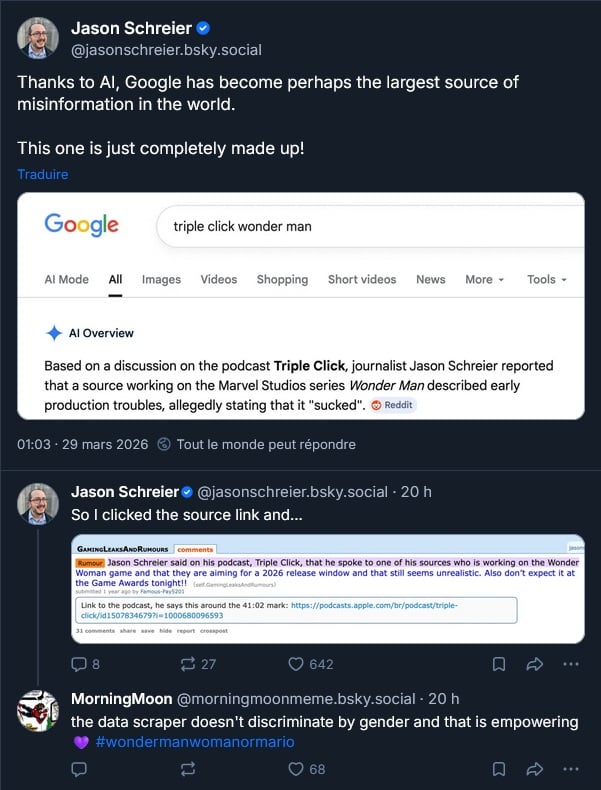Open the Reddit post screenshot image
601x790 pixels.
[x=327, y=589]
